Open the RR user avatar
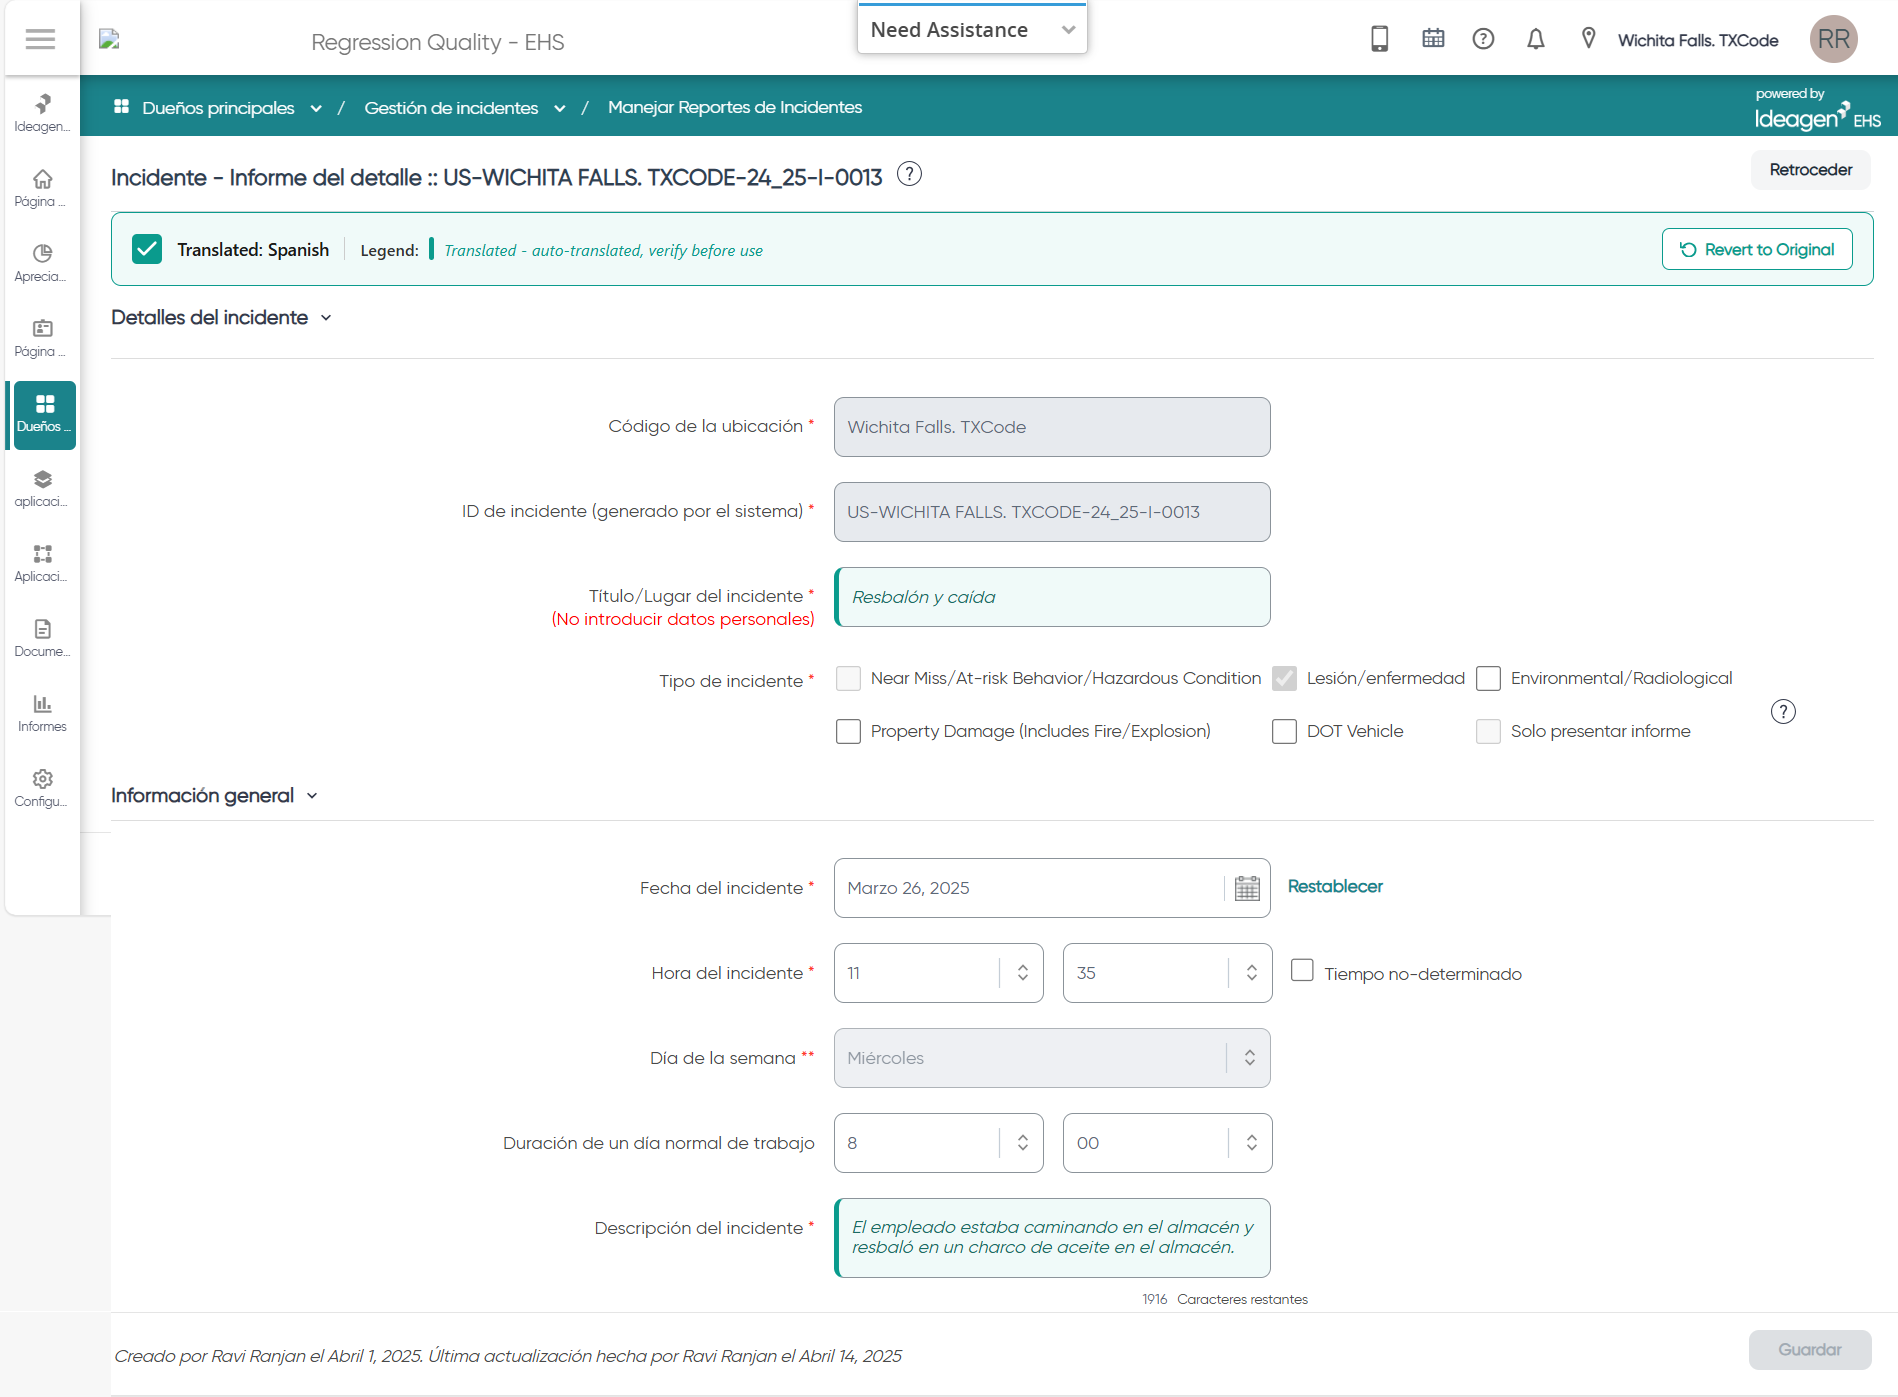1898x1397 pixels. point(1833,39)
